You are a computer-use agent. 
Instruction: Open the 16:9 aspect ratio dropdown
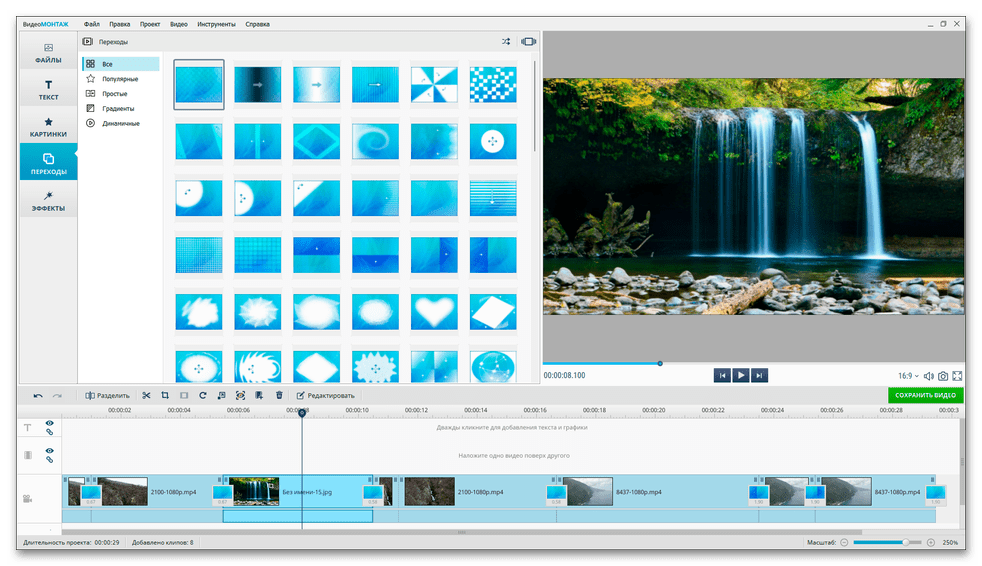[x=908, y=376]
